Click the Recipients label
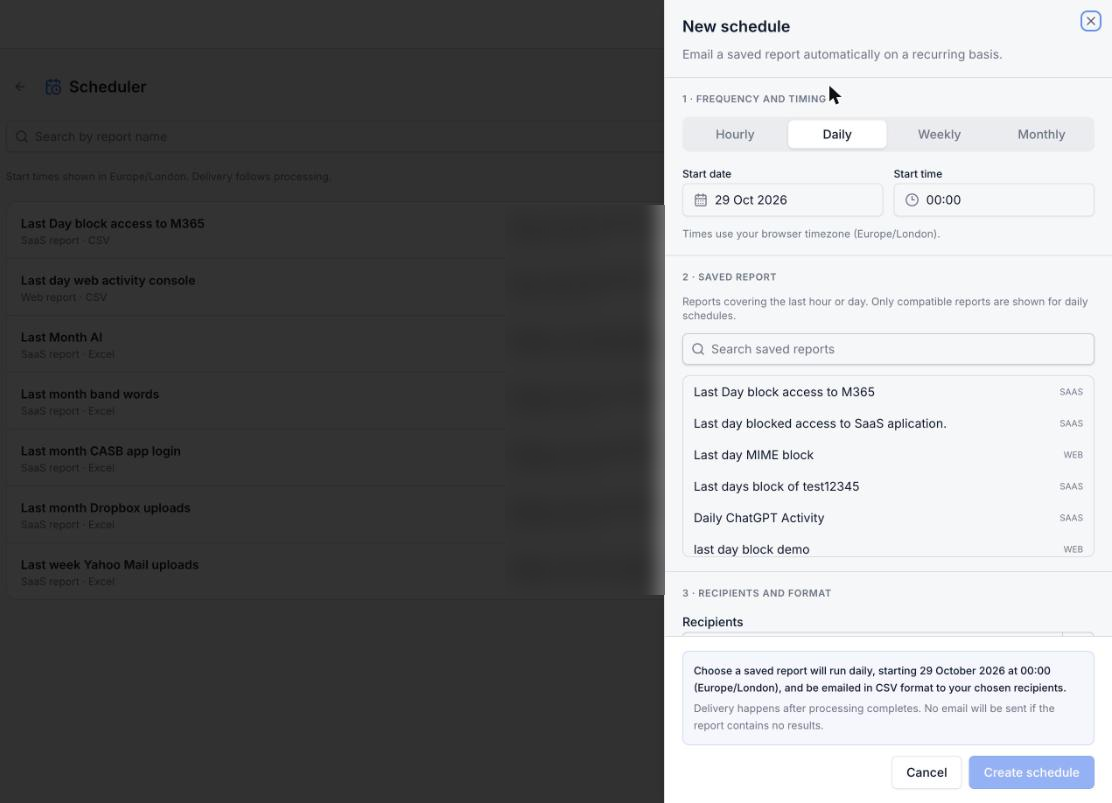 coord(712,622)
